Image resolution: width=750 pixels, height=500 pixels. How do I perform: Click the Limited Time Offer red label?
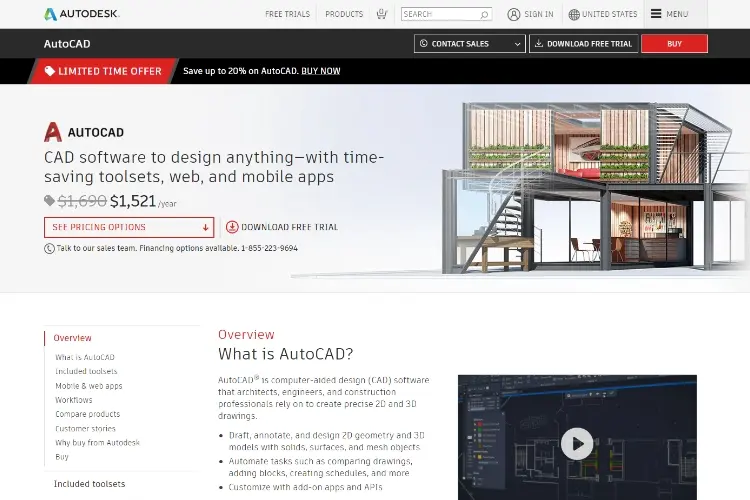[x=103, y=71]
